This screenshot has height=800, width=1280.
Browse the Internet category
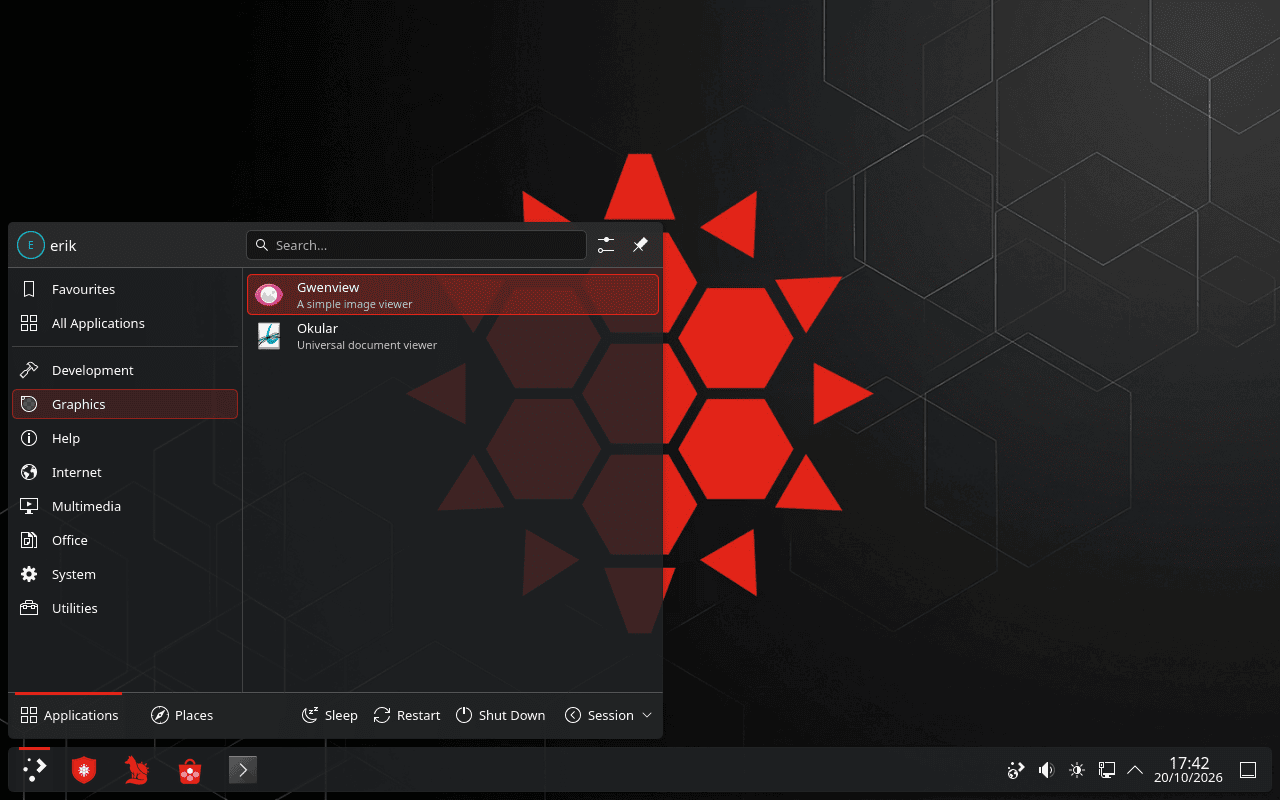[125, 472]
